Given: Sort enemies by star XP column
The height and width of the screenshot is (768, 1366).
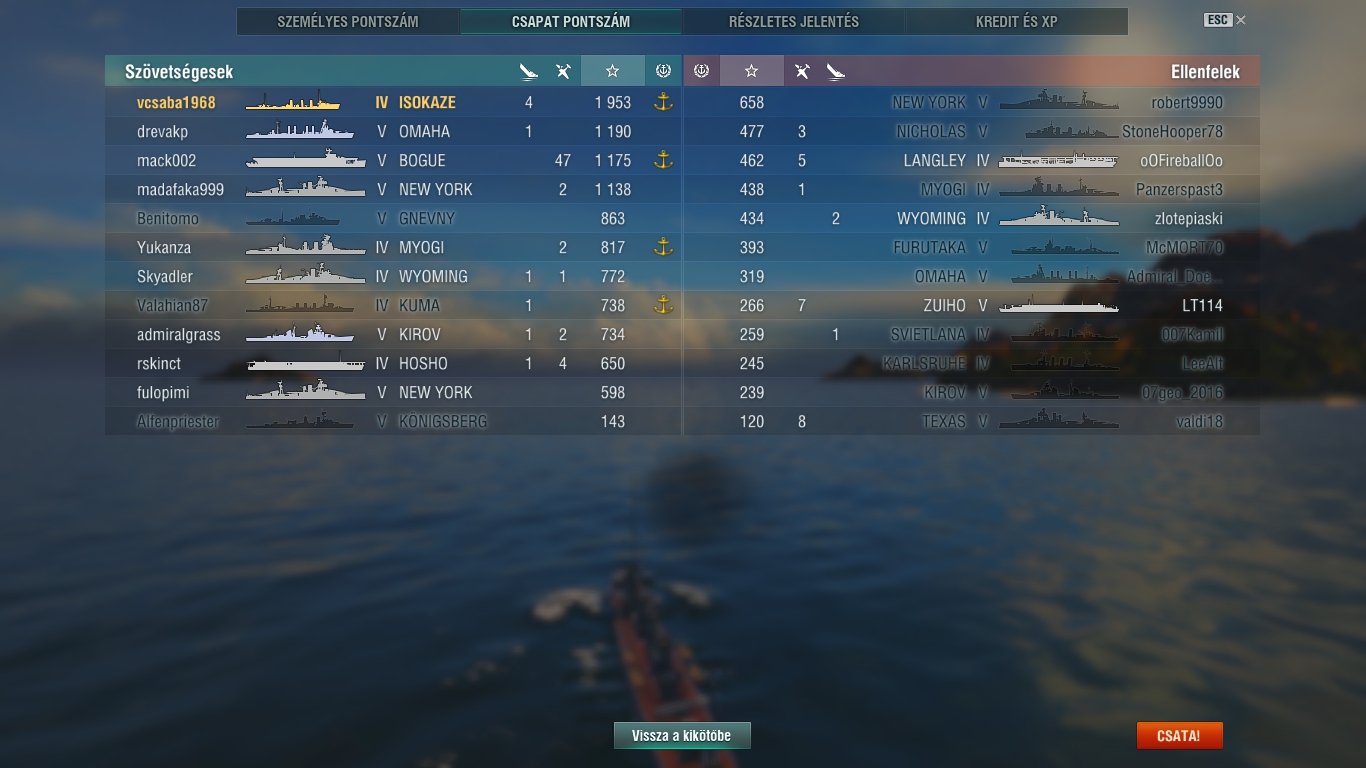Looking at the screenshot, I should coord(752,71).
